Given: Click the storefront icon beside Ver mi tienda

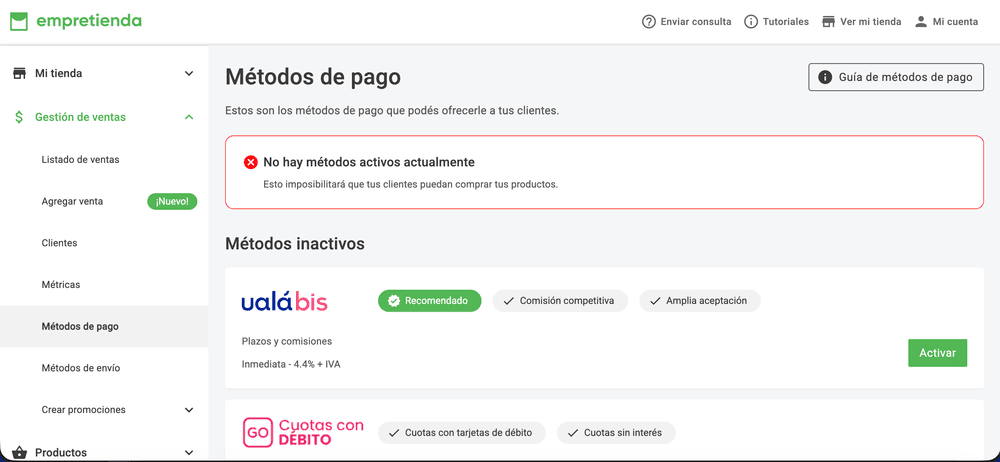Looking at the screenshot, I should [x=828, y=22].
